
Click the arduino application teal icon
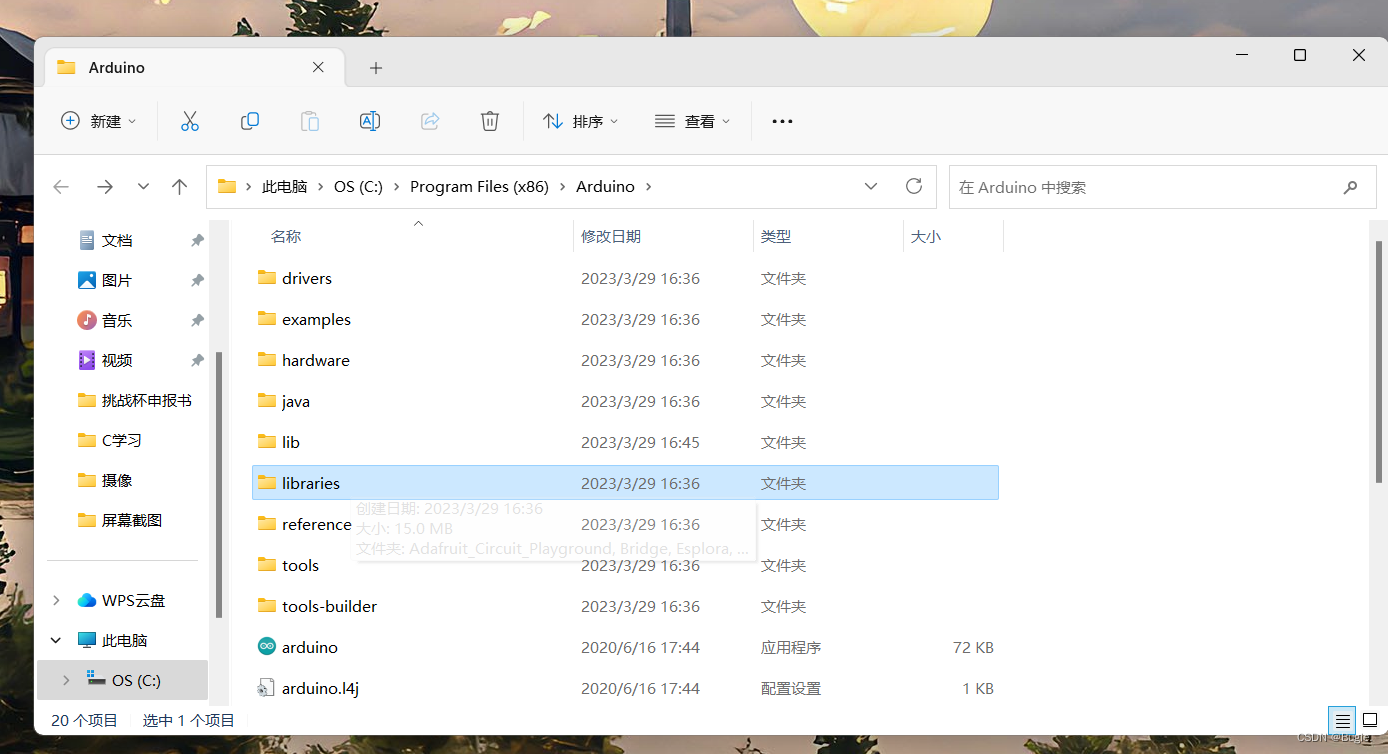pyautogui.click(x=266, y=647)
